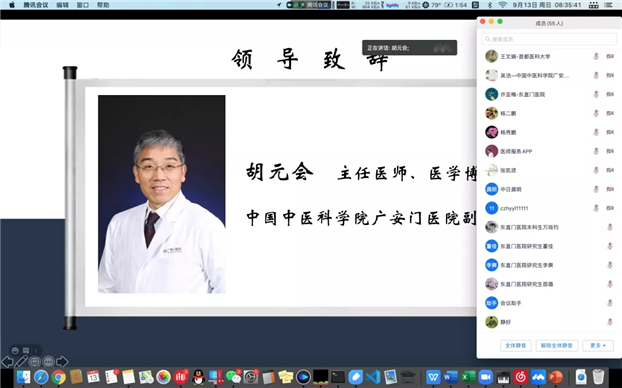
Task: Open Visual Studio Code in the dock
Action: [x=373, y=376]
